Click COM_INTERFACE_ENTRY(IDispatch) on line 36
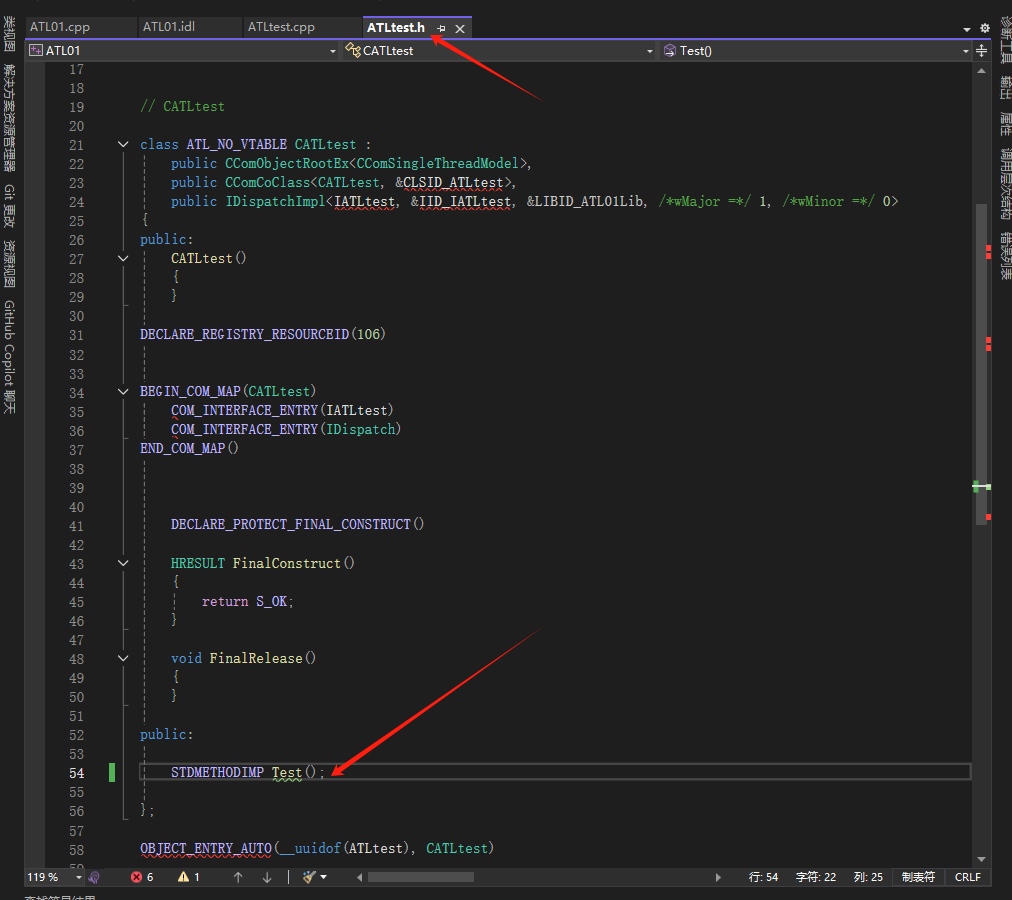 pyautogui.click(x=286, y=429)
